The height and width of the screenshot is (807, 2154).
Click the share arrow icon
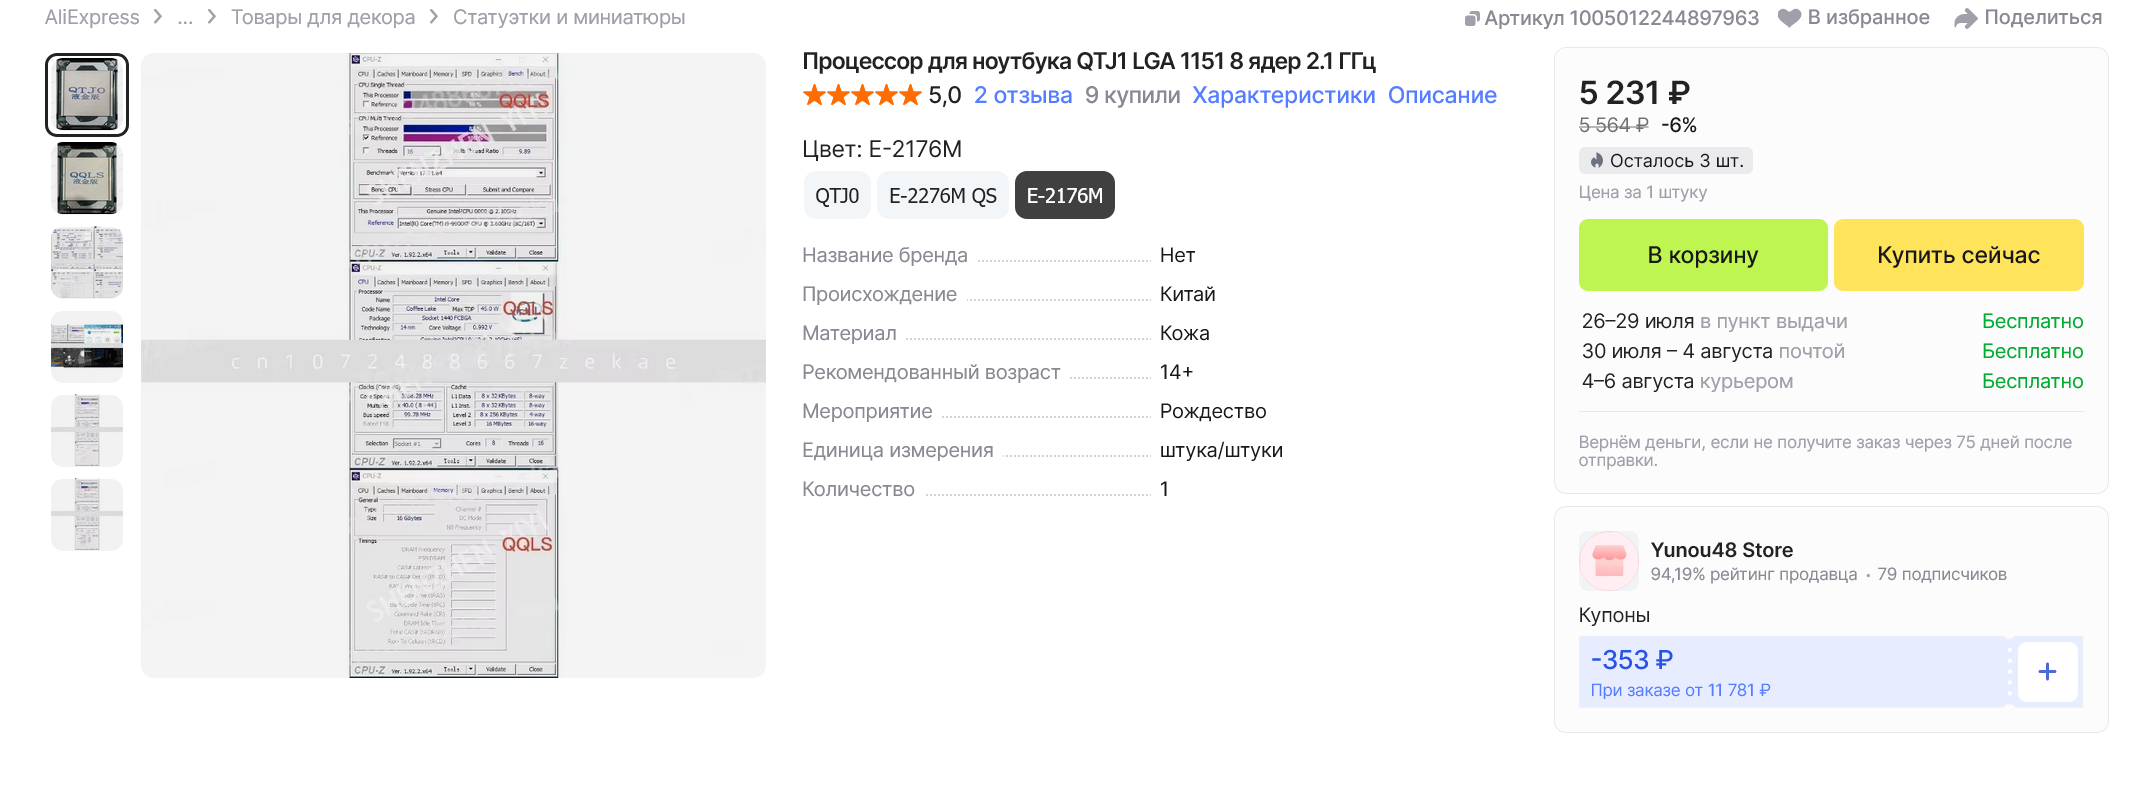tap(1966, 18)
